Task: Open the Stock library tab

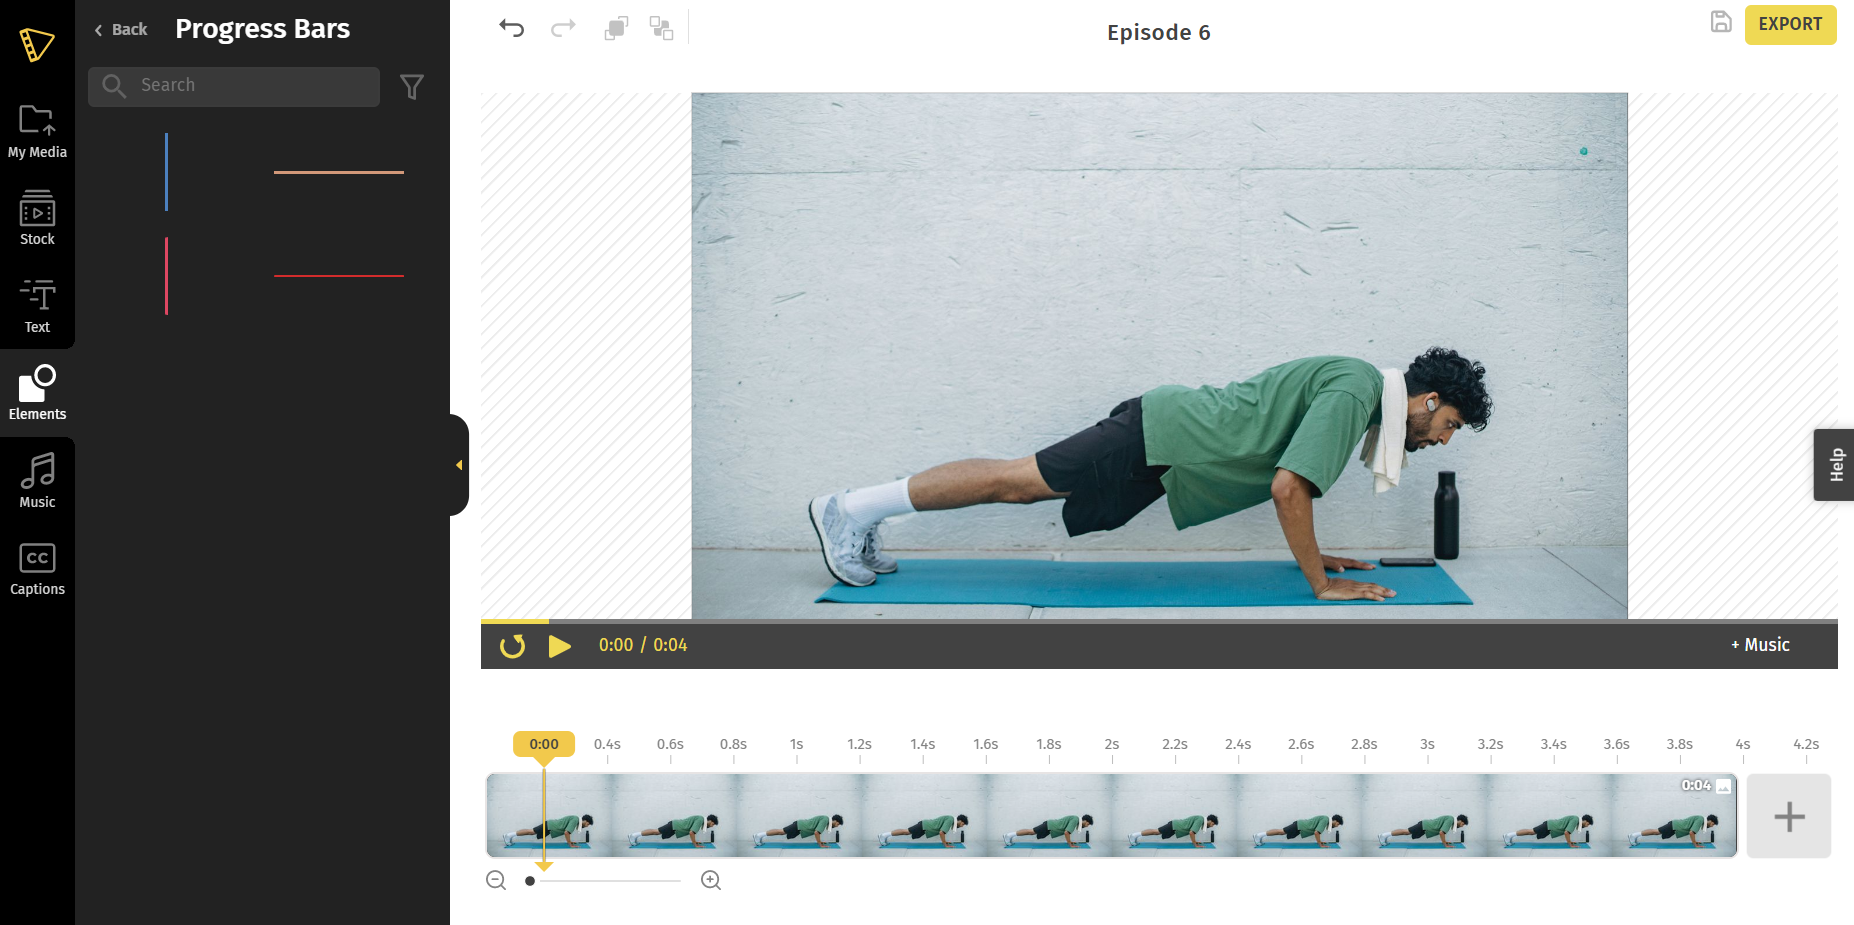Action: tap(37, 218)
